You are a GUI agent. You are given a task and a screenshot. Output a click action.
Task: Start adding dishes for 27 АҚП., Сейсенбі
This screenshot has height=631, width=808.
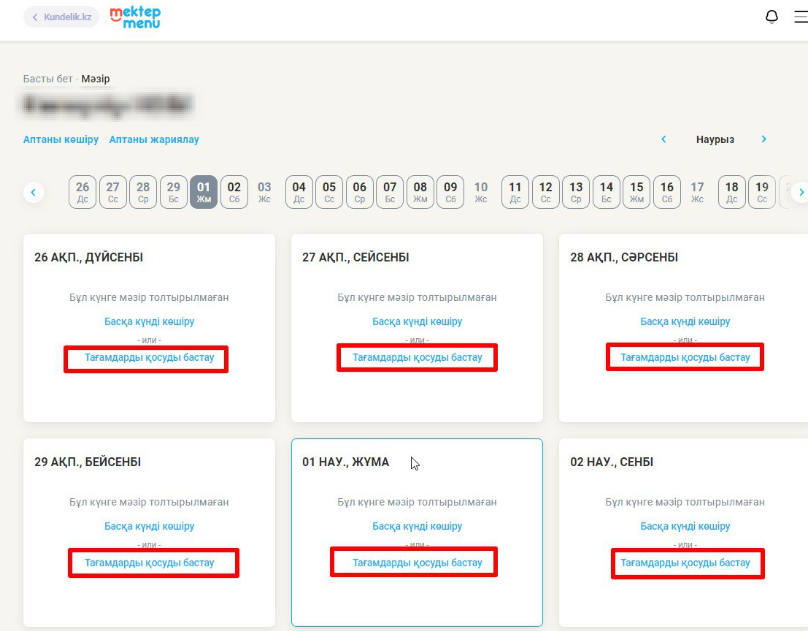[417, 358]
